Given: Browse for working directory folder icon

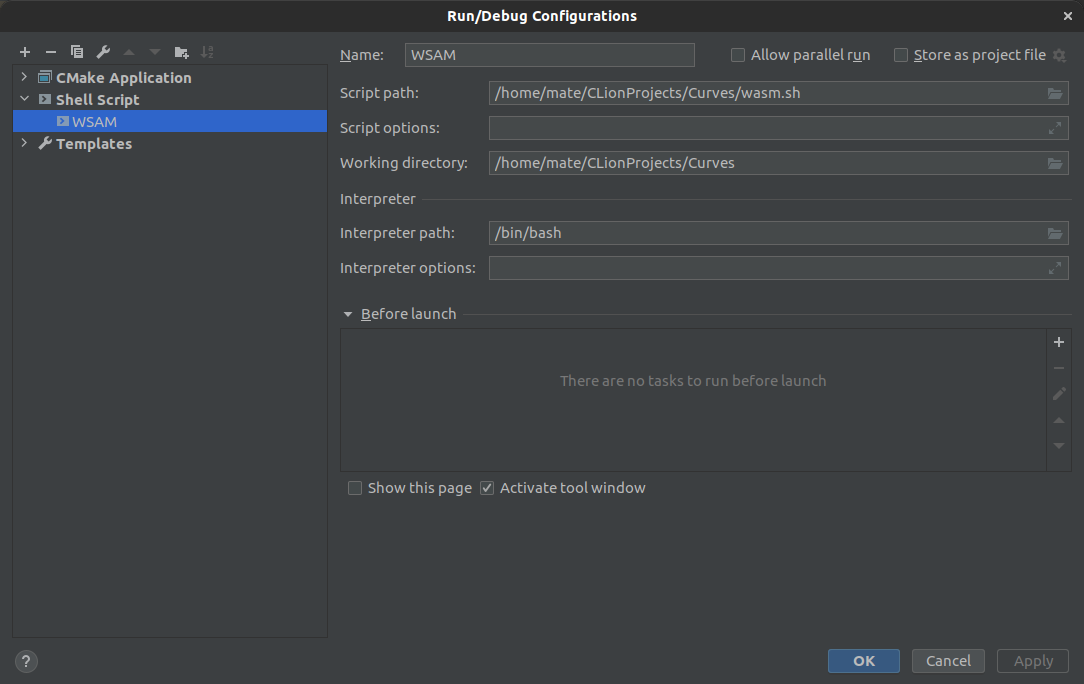Looking at the screenshot, I should coord(1055,163).
